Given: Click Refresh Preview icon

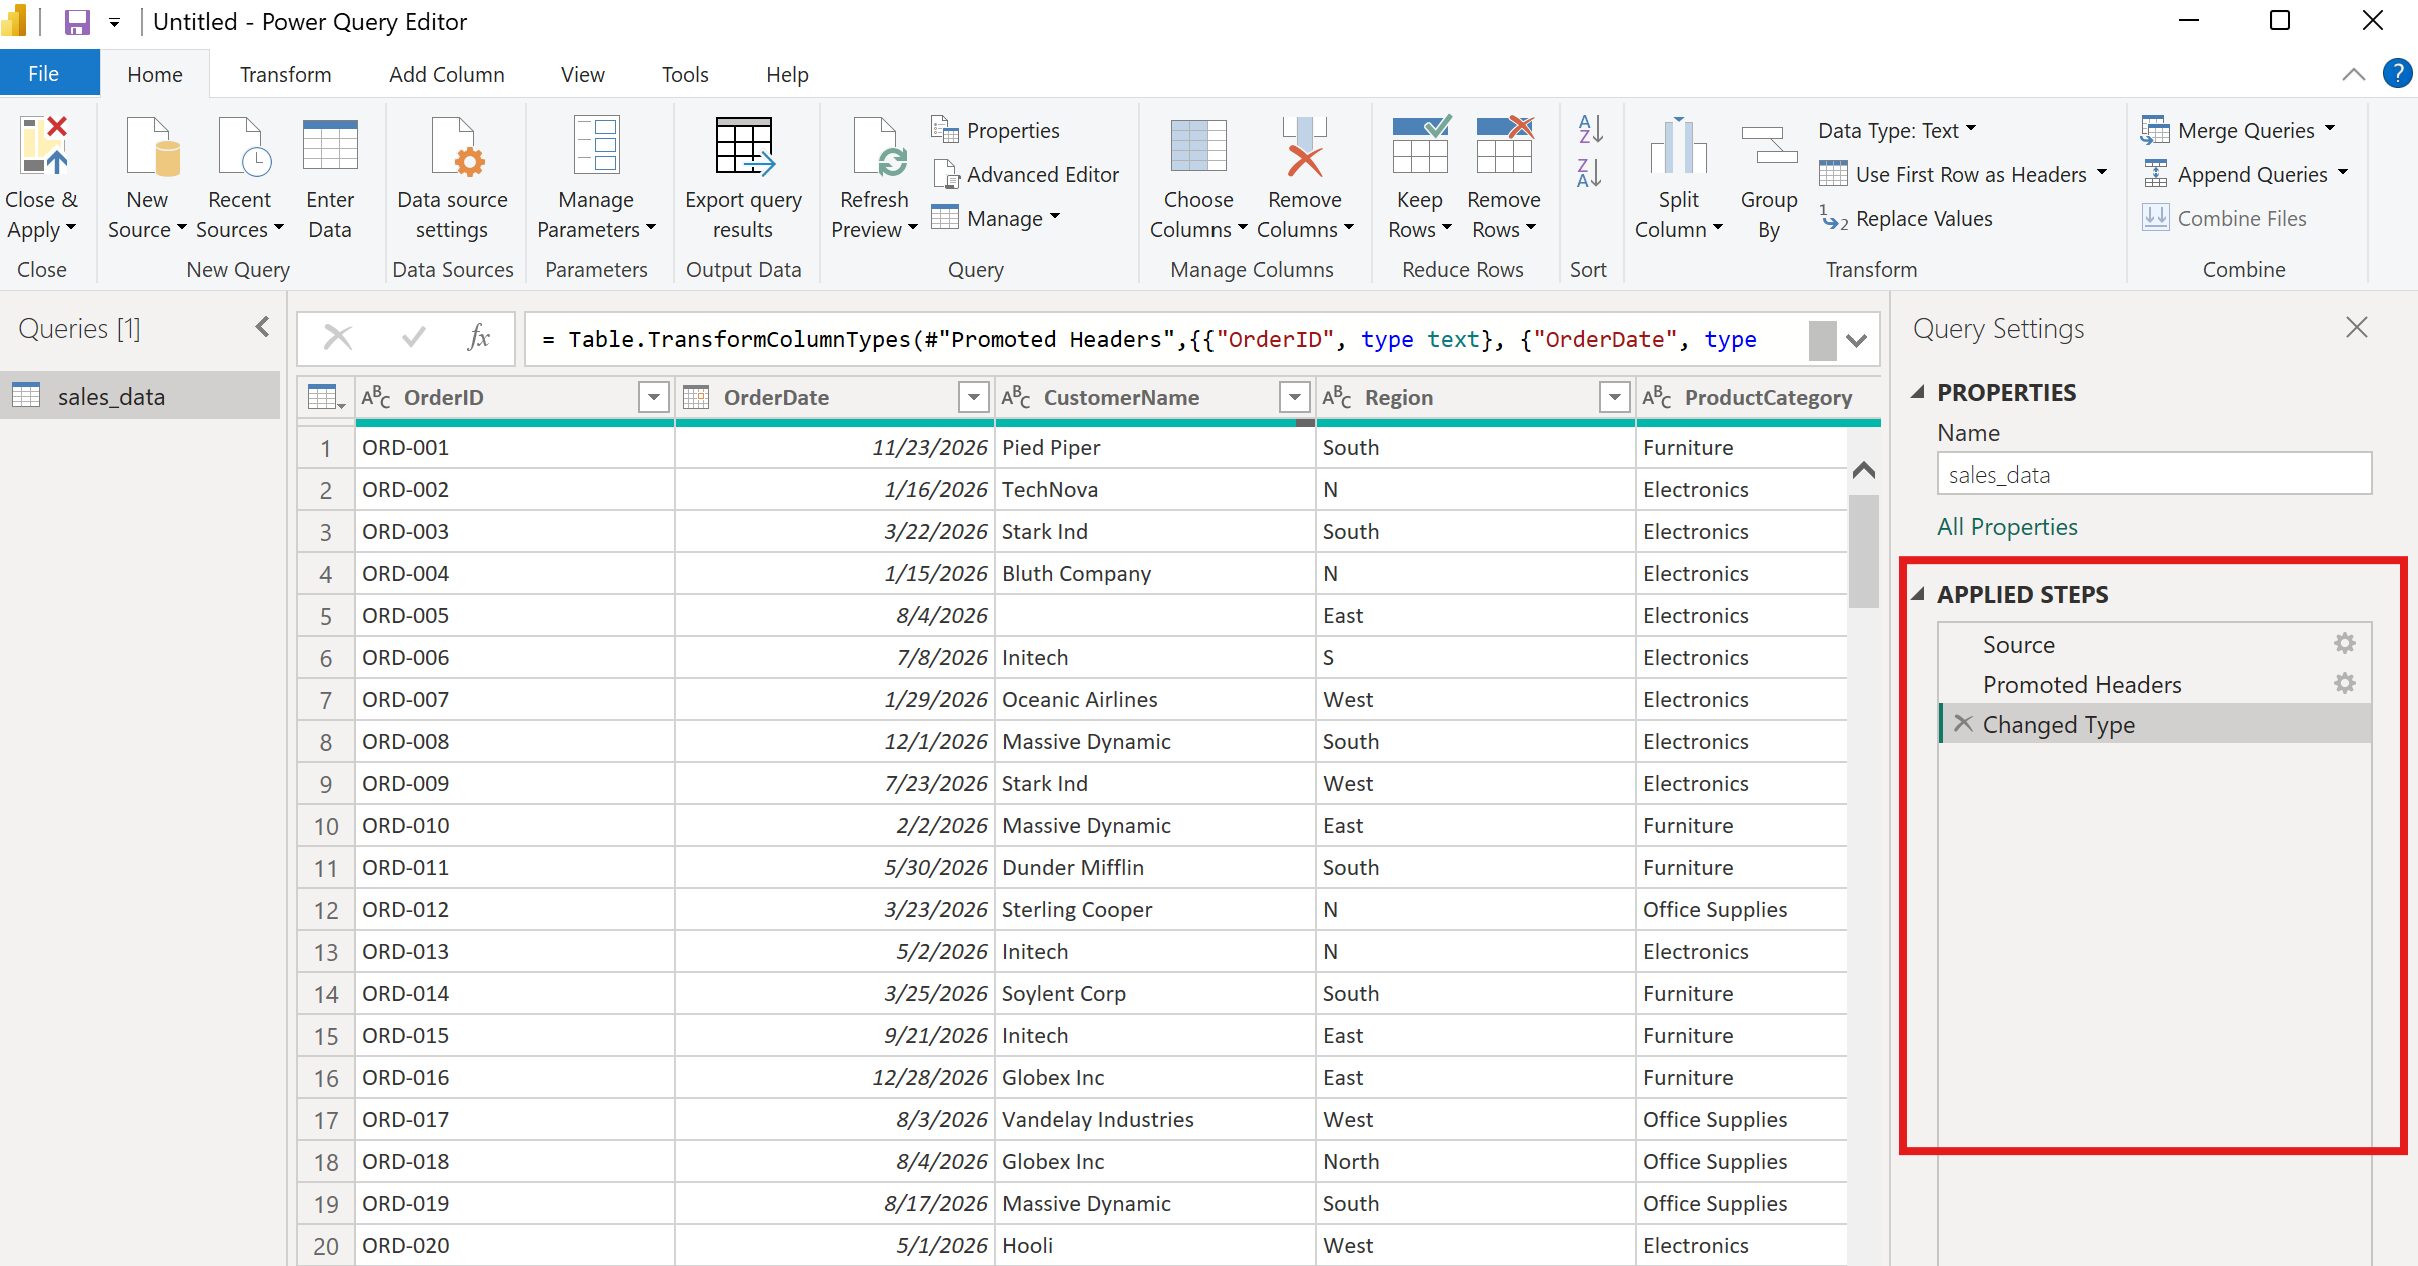Looking at the screenshot, I should click(878, 146).
